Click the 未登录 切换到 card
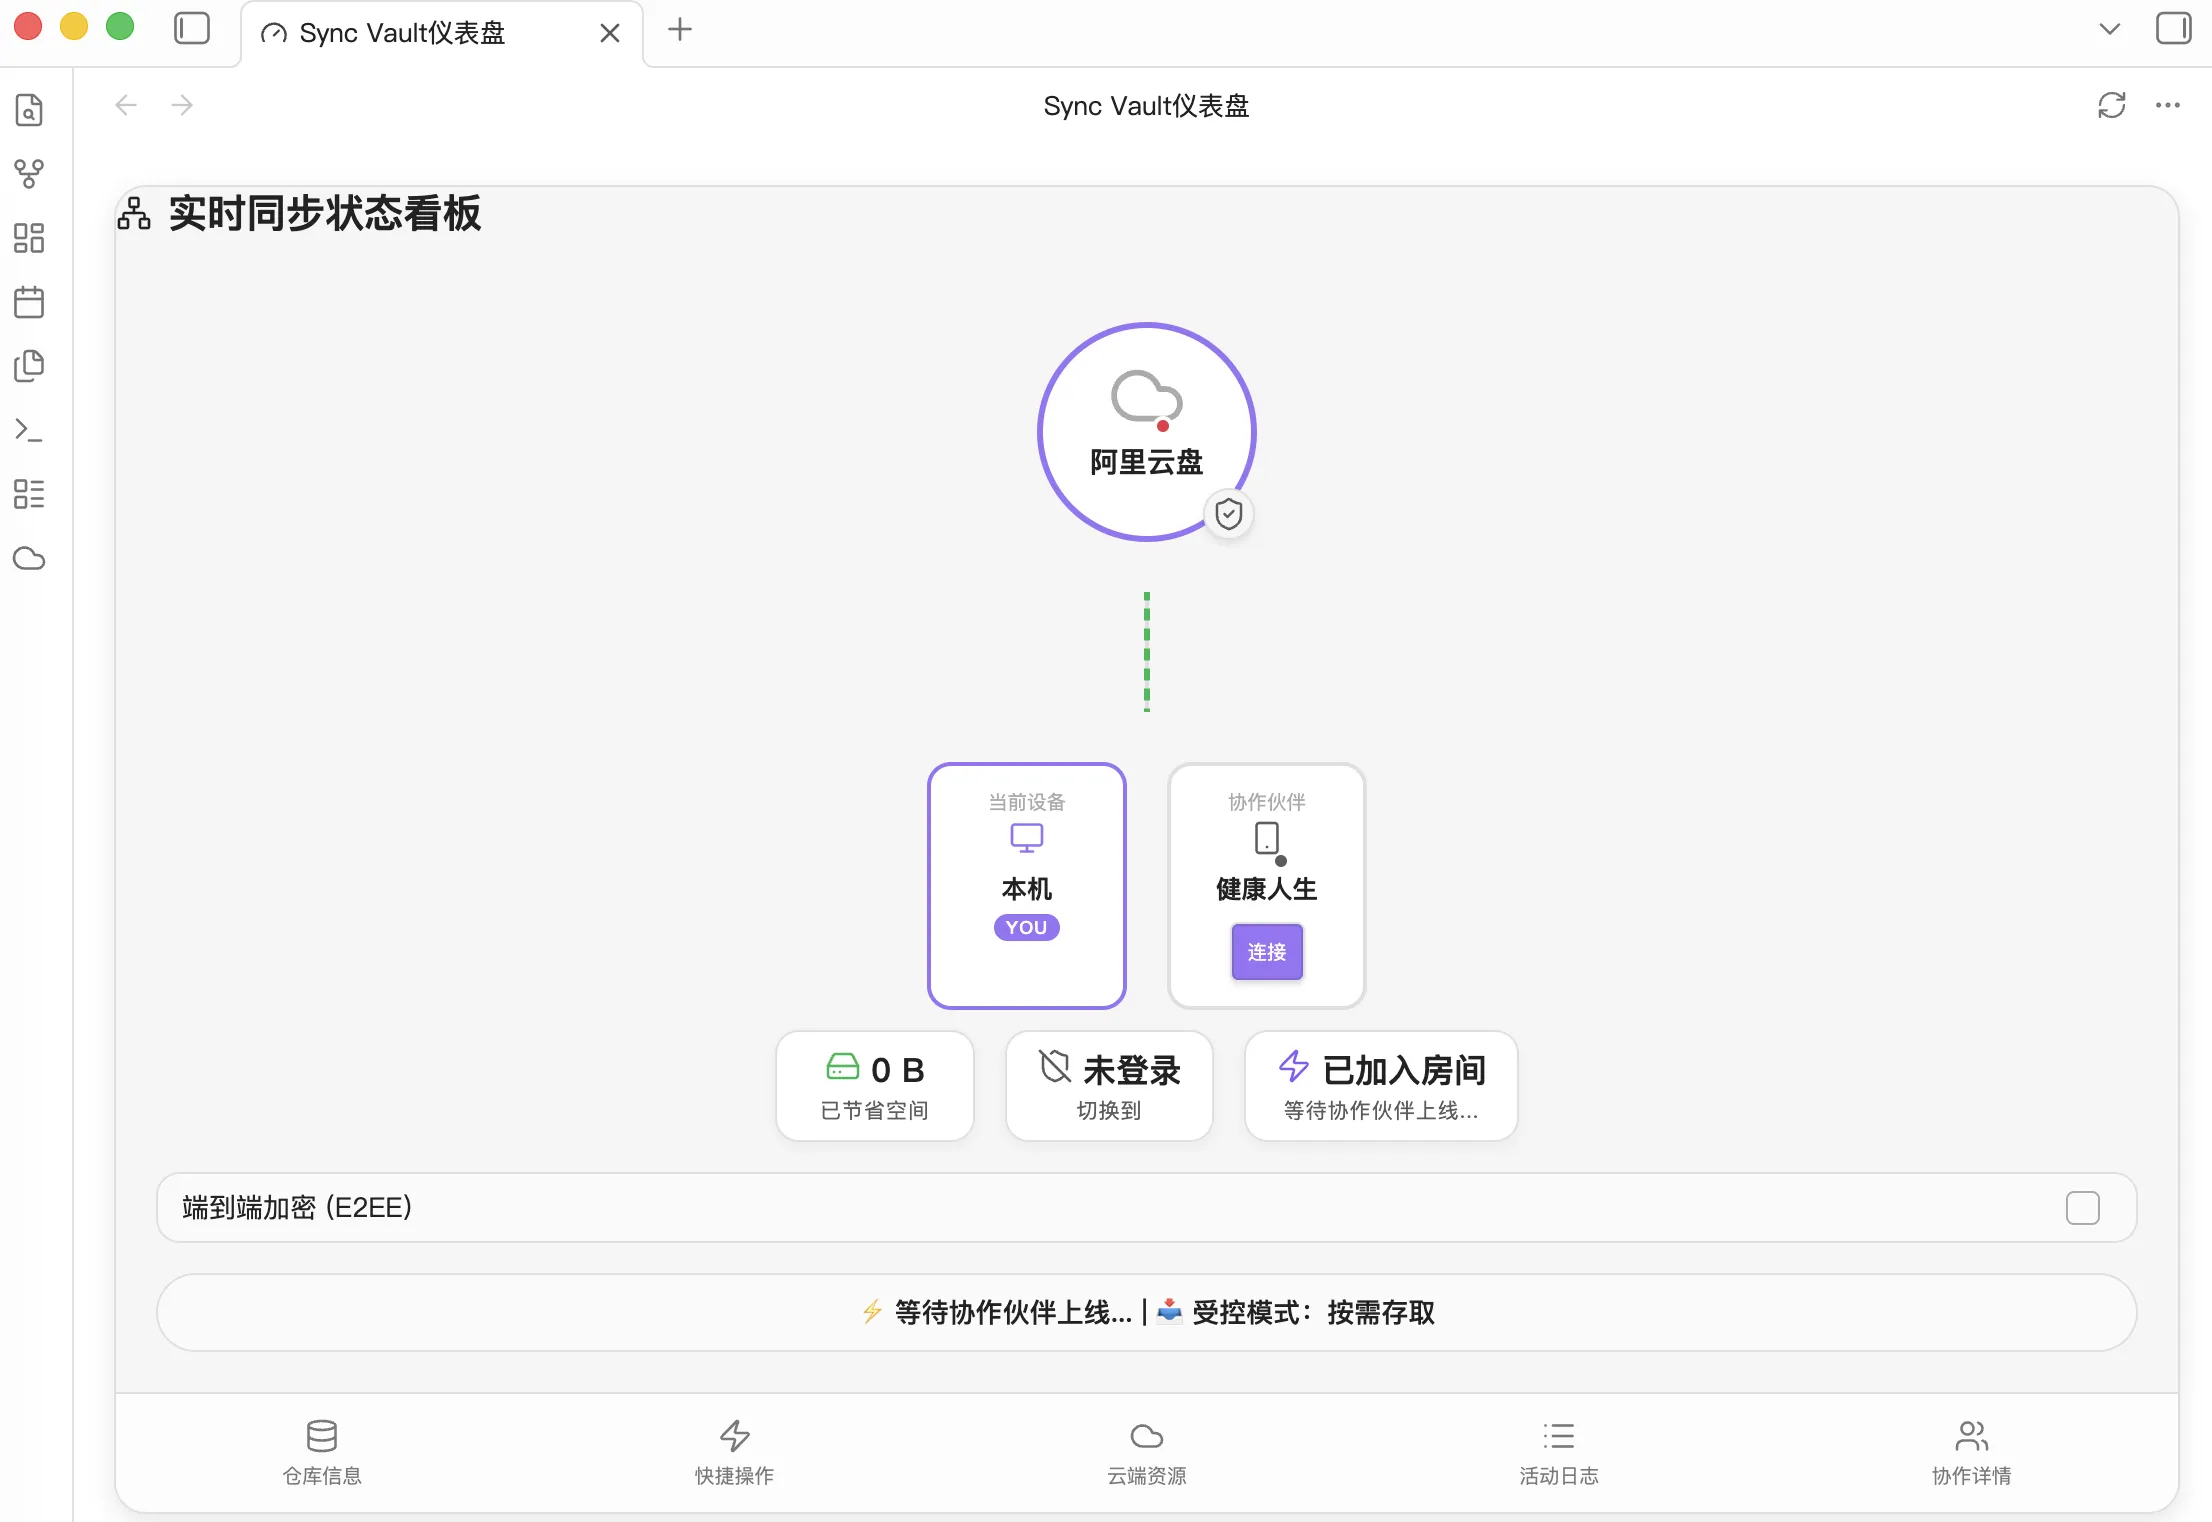Screen dimensions: 2212x1522 [x=1109, y=1086]
